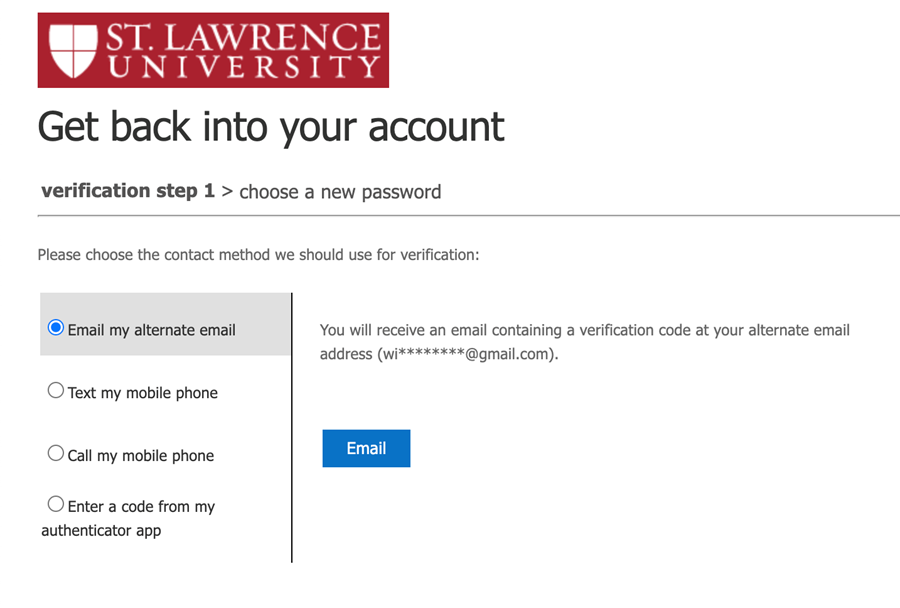Click the St. Lawrence University wordmark
Viewport: 900px width, 608px height.
click(243, 51)
